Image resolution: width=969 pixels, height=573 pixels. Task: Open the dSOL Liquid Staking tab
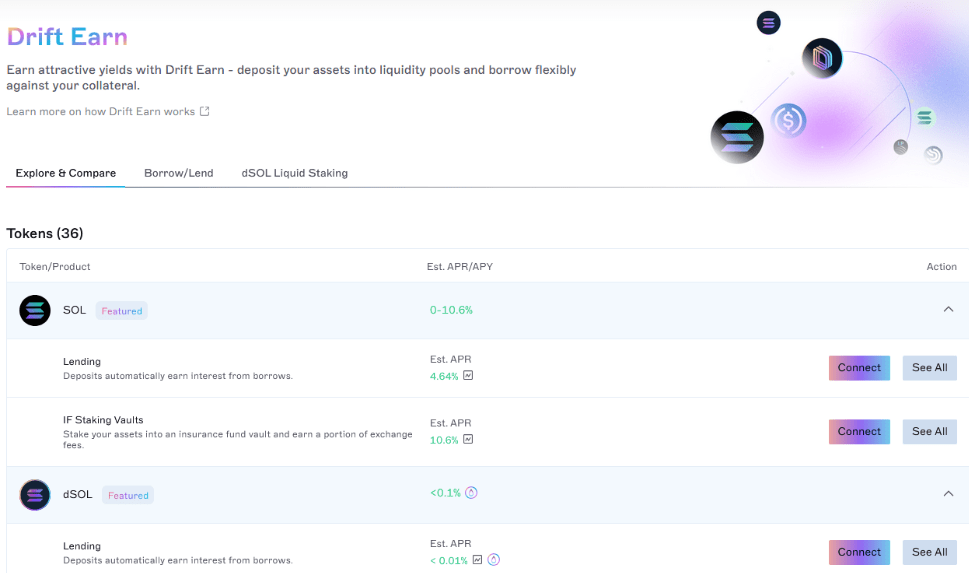tap(294, 173)
